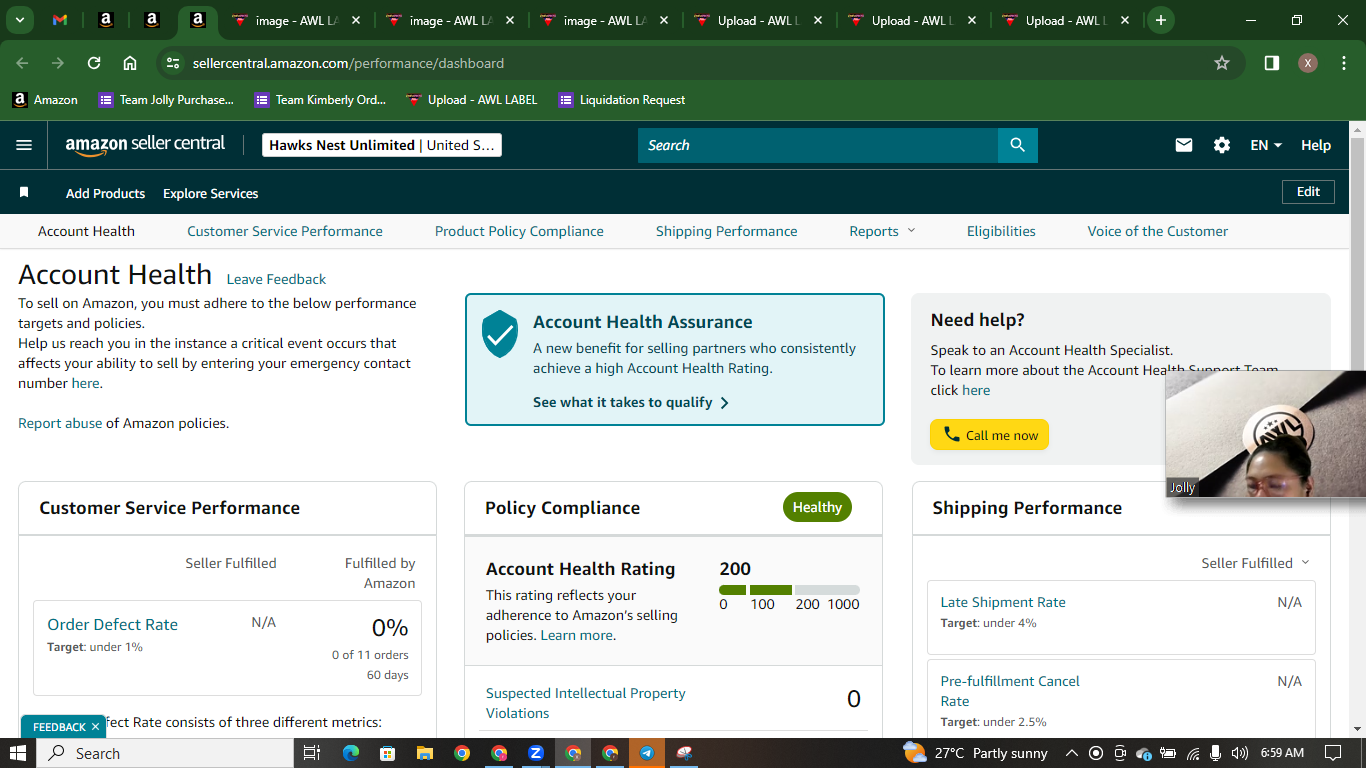Open the Leave Feedback link
The height and width of the screenshot is (768, 1366).
coord(276,279)
